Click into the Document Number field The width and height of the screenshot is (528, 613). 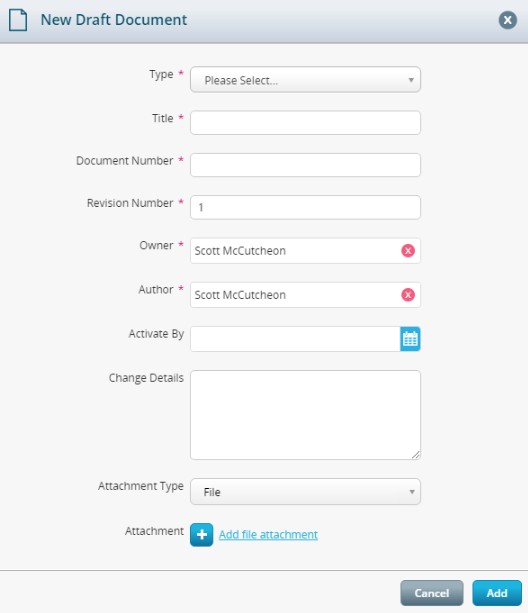(305, 165)
